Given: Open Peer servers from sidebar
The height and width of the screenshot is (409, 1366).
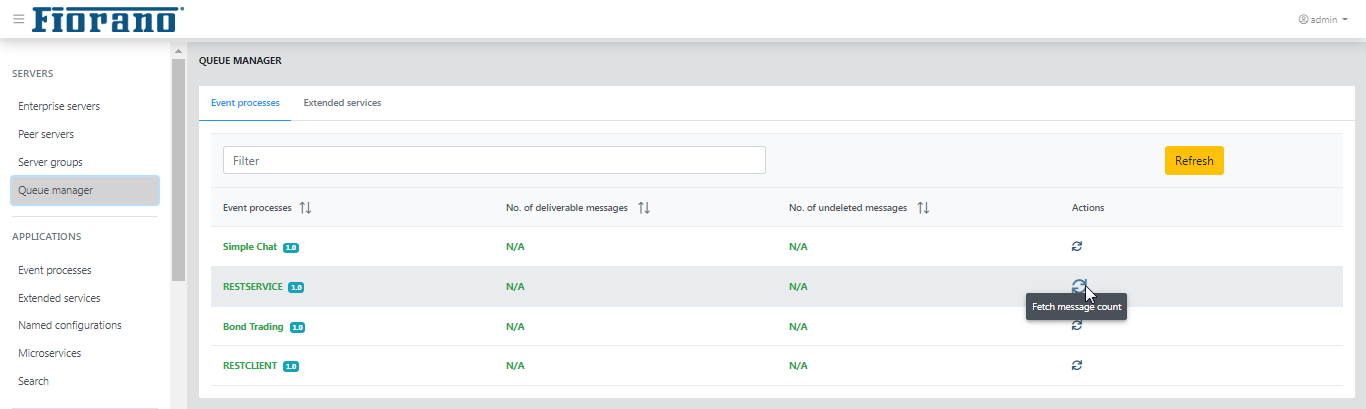Looking at the screenshot, I should pos(46,134).
